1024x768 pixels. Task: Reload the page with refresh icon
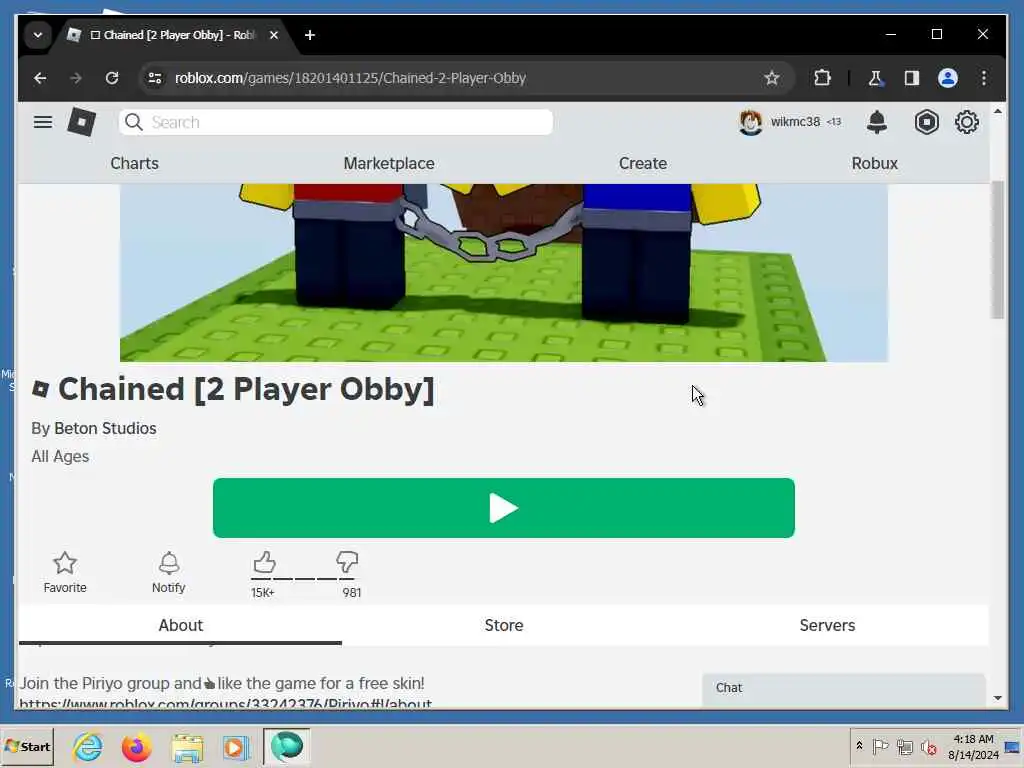point(112,78)
